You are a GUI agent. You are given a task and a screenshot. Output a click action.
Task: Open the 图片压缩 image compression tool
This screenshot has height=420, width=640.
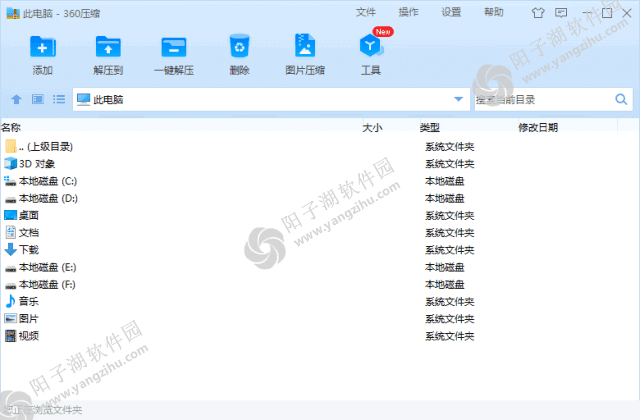click(305, 45)
